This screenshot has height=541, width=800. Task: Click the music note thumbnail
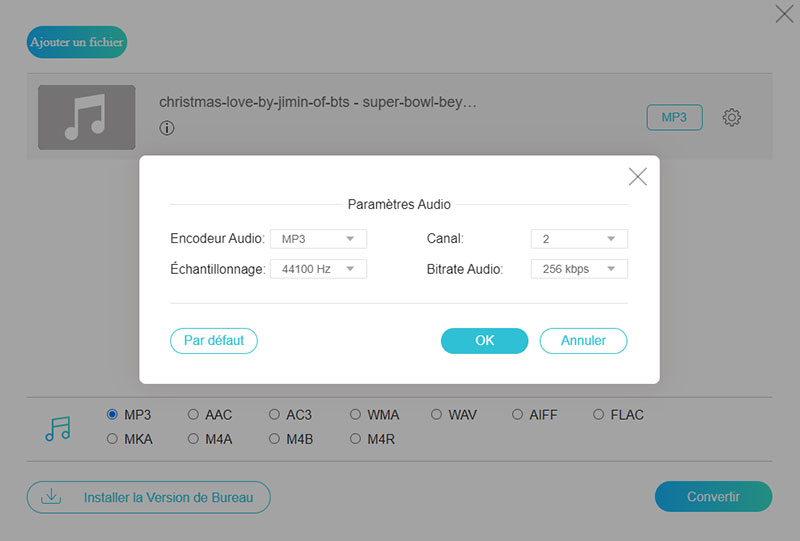pyautogui.click(x=86, y=118)
